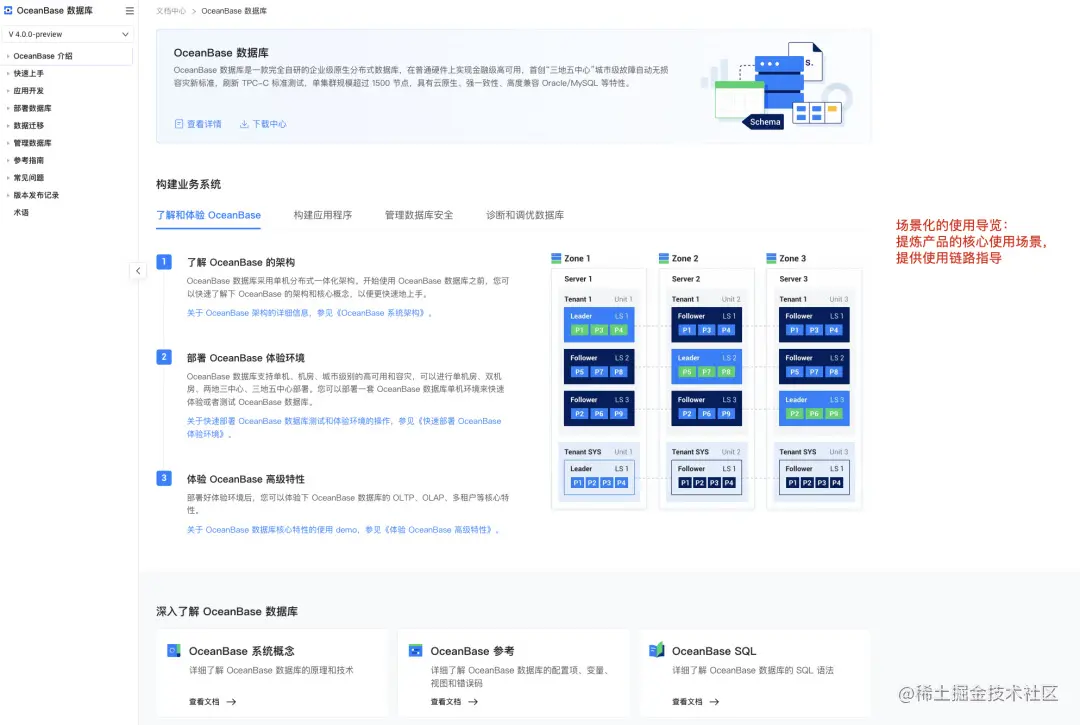This screenshot has width=1080, height=725.
Task: Click the Leader LS 1 block in Zone 1 Tenant 1
Action: pyautogui.click(x=599, y=324)
